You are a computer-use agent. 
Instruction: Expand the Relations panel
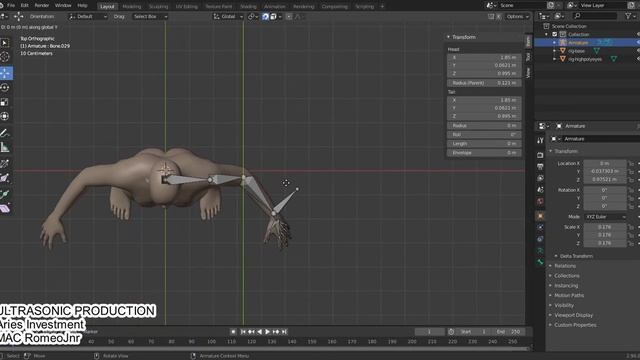[x=565, y=266]
